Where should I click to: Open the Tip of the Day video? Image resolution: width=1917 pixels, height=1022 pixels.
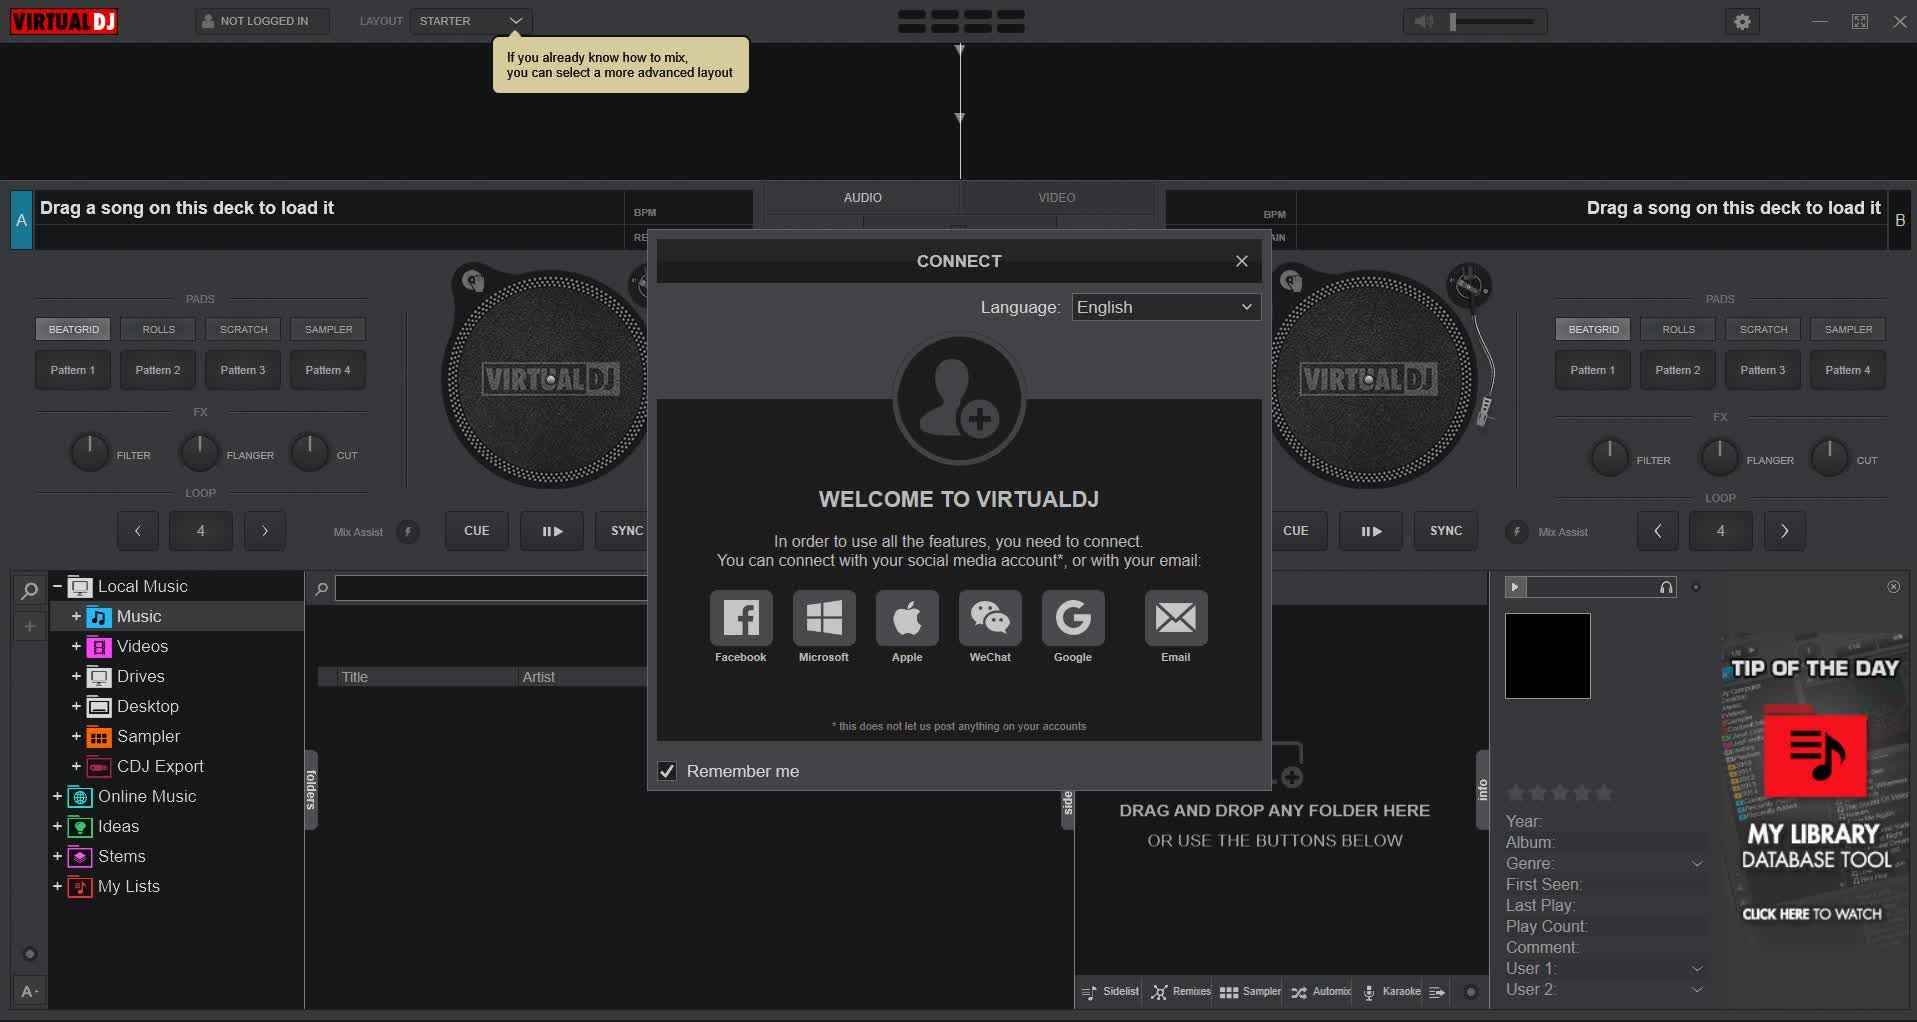tap(1813, 790)
